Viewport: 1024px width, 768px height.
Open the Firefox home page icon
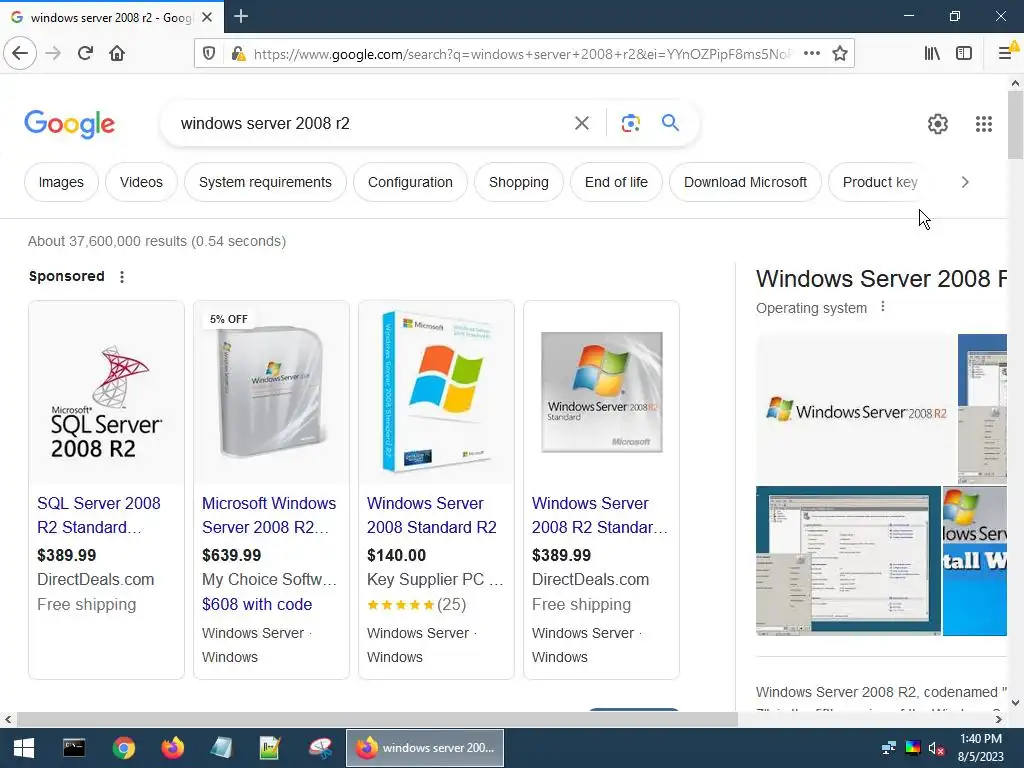coord(117,54)
